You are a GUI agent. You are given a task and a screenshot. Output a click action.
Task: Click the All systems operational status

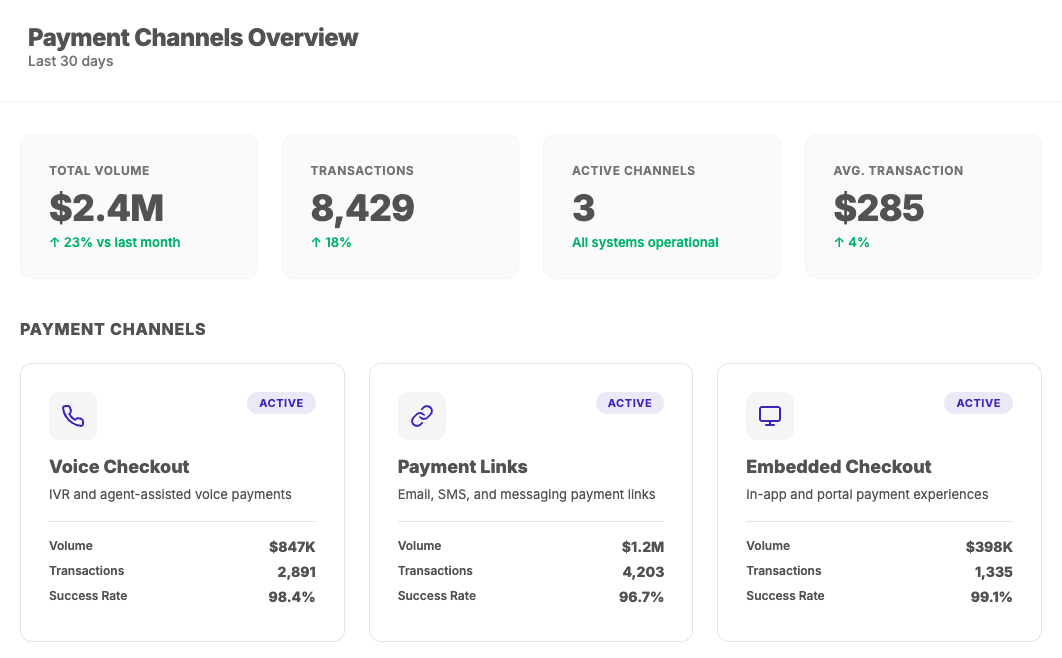[x=645, y=242]
